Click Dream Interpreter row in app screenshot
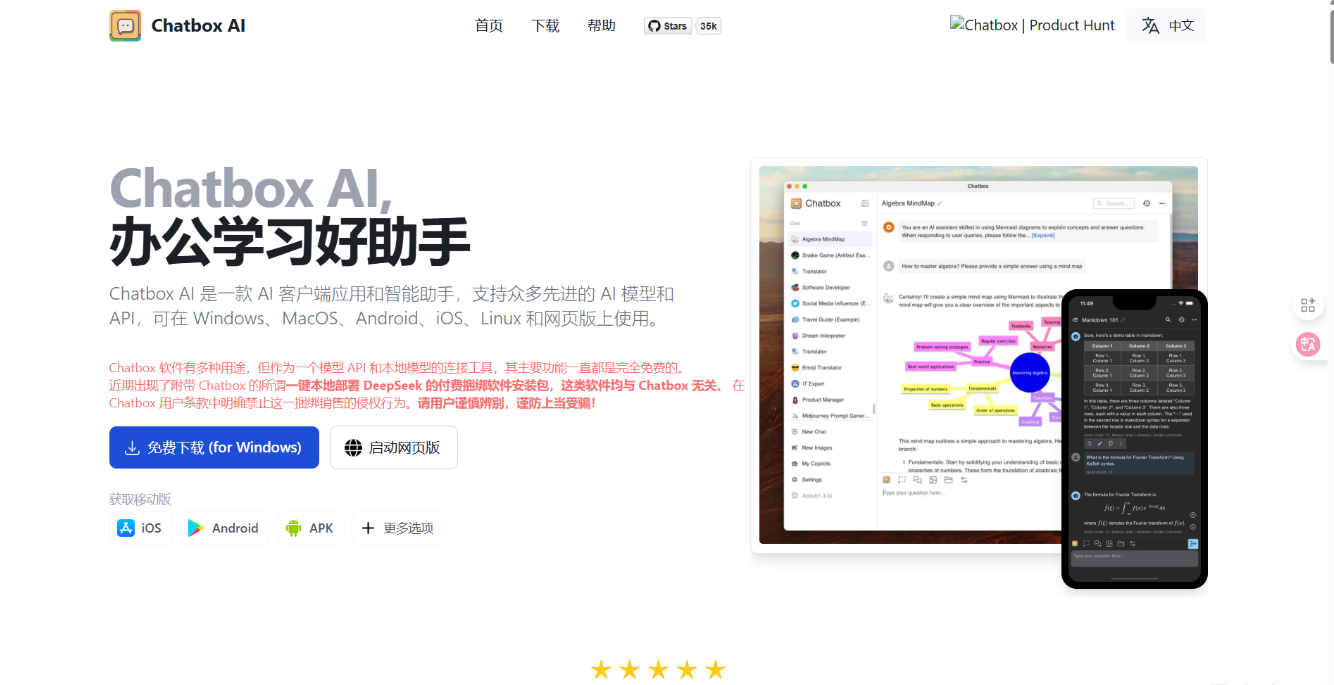 [x=829, y=336]
